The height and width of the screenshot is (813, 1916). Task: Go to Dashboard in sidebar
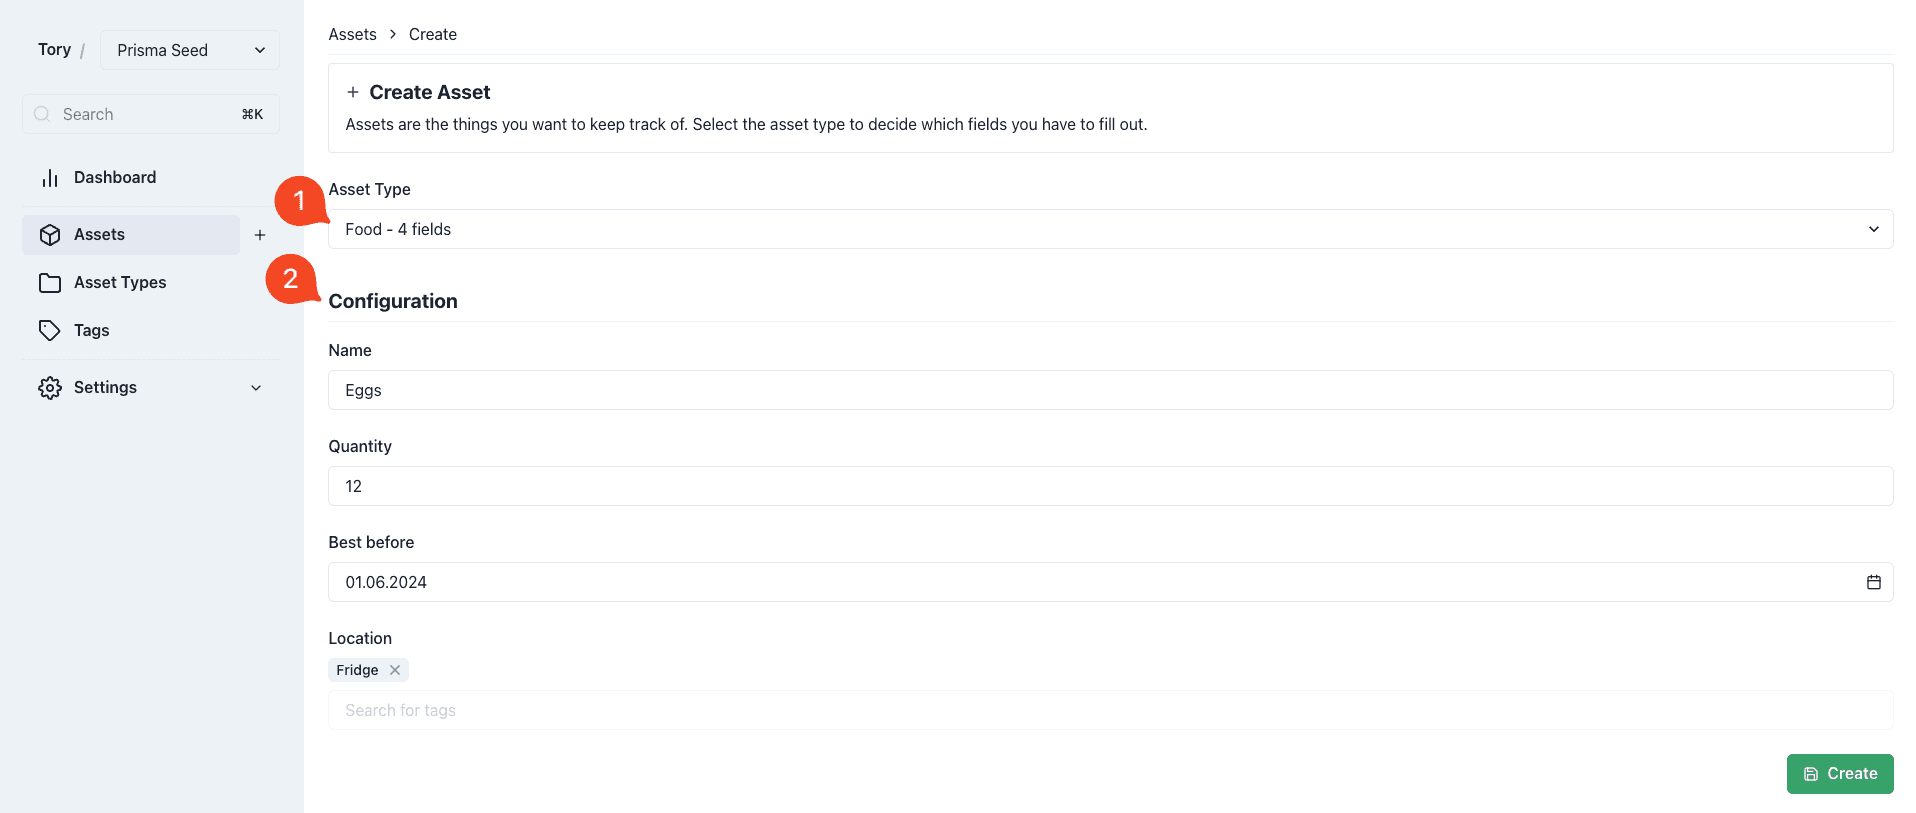pos(150,178)
